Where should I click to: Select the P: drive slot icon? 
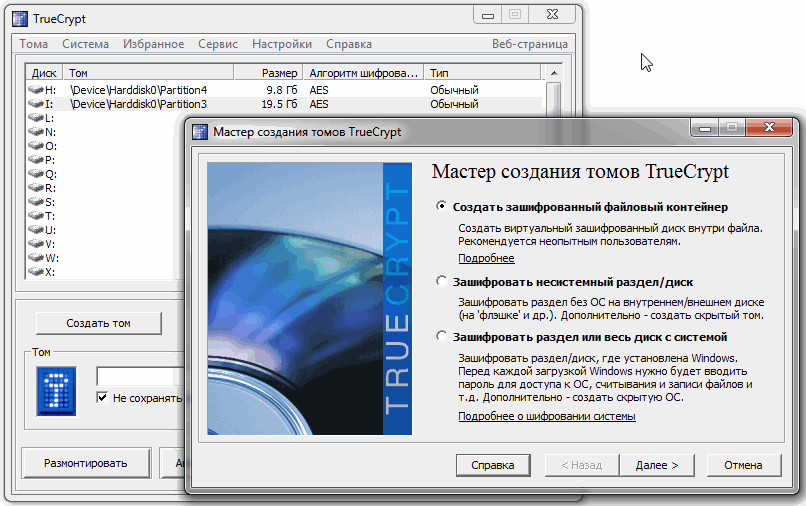36,160
